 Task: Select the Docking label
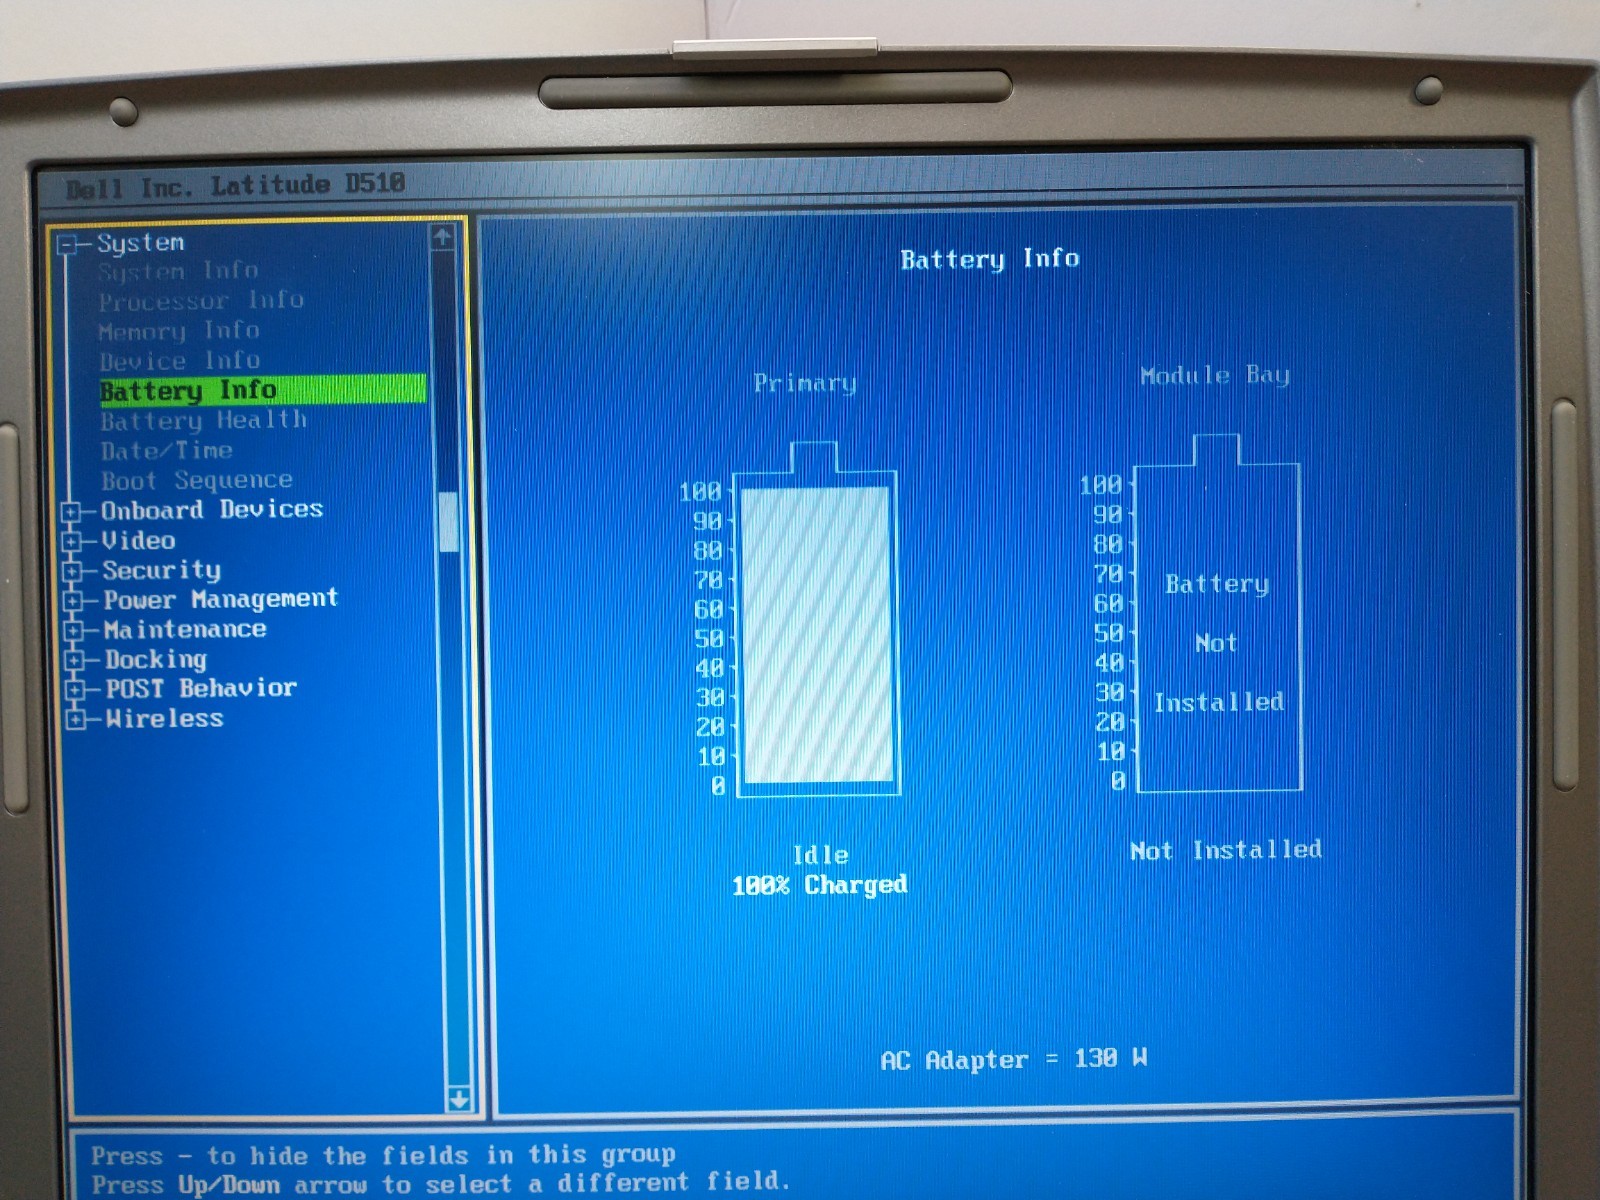point(156,660)
